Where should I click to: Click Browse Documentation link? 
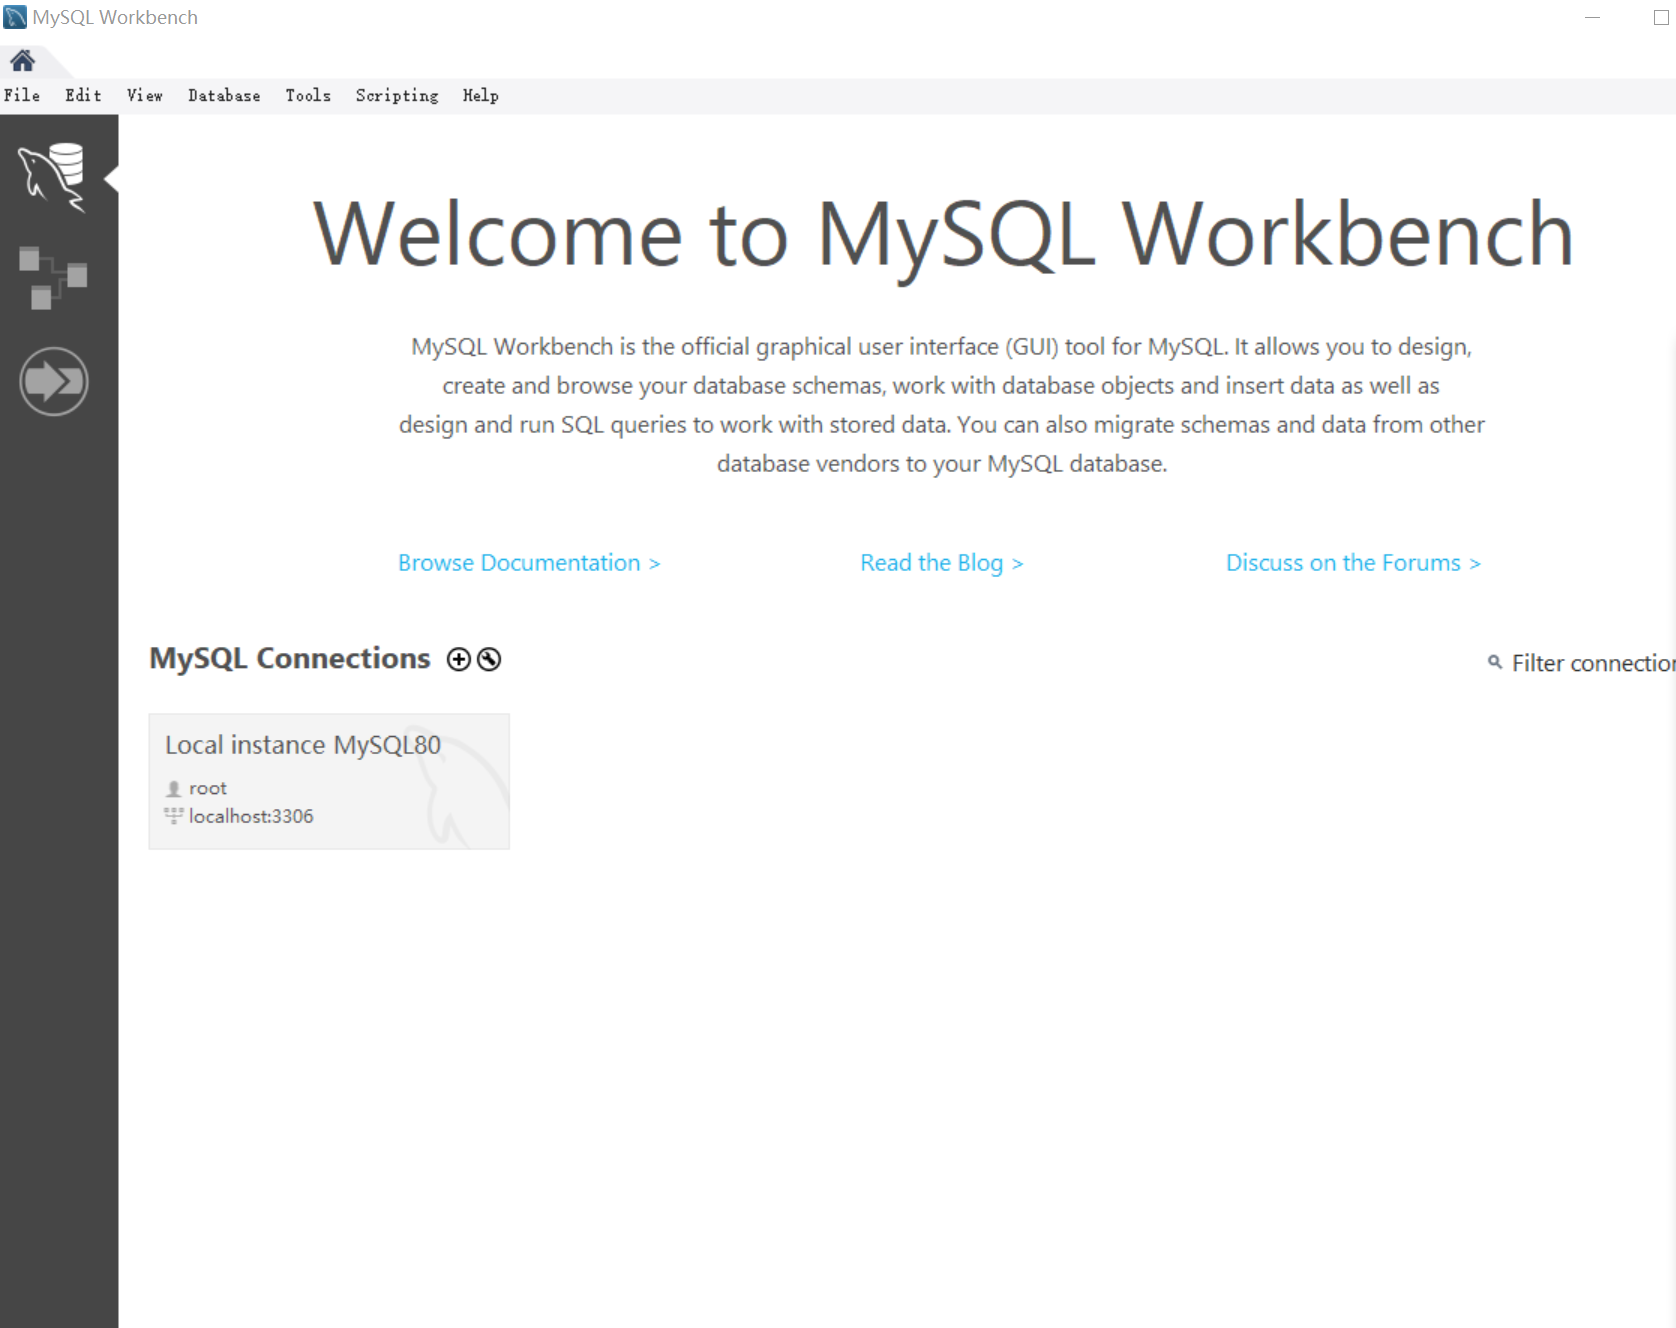[x=529, y=563]
